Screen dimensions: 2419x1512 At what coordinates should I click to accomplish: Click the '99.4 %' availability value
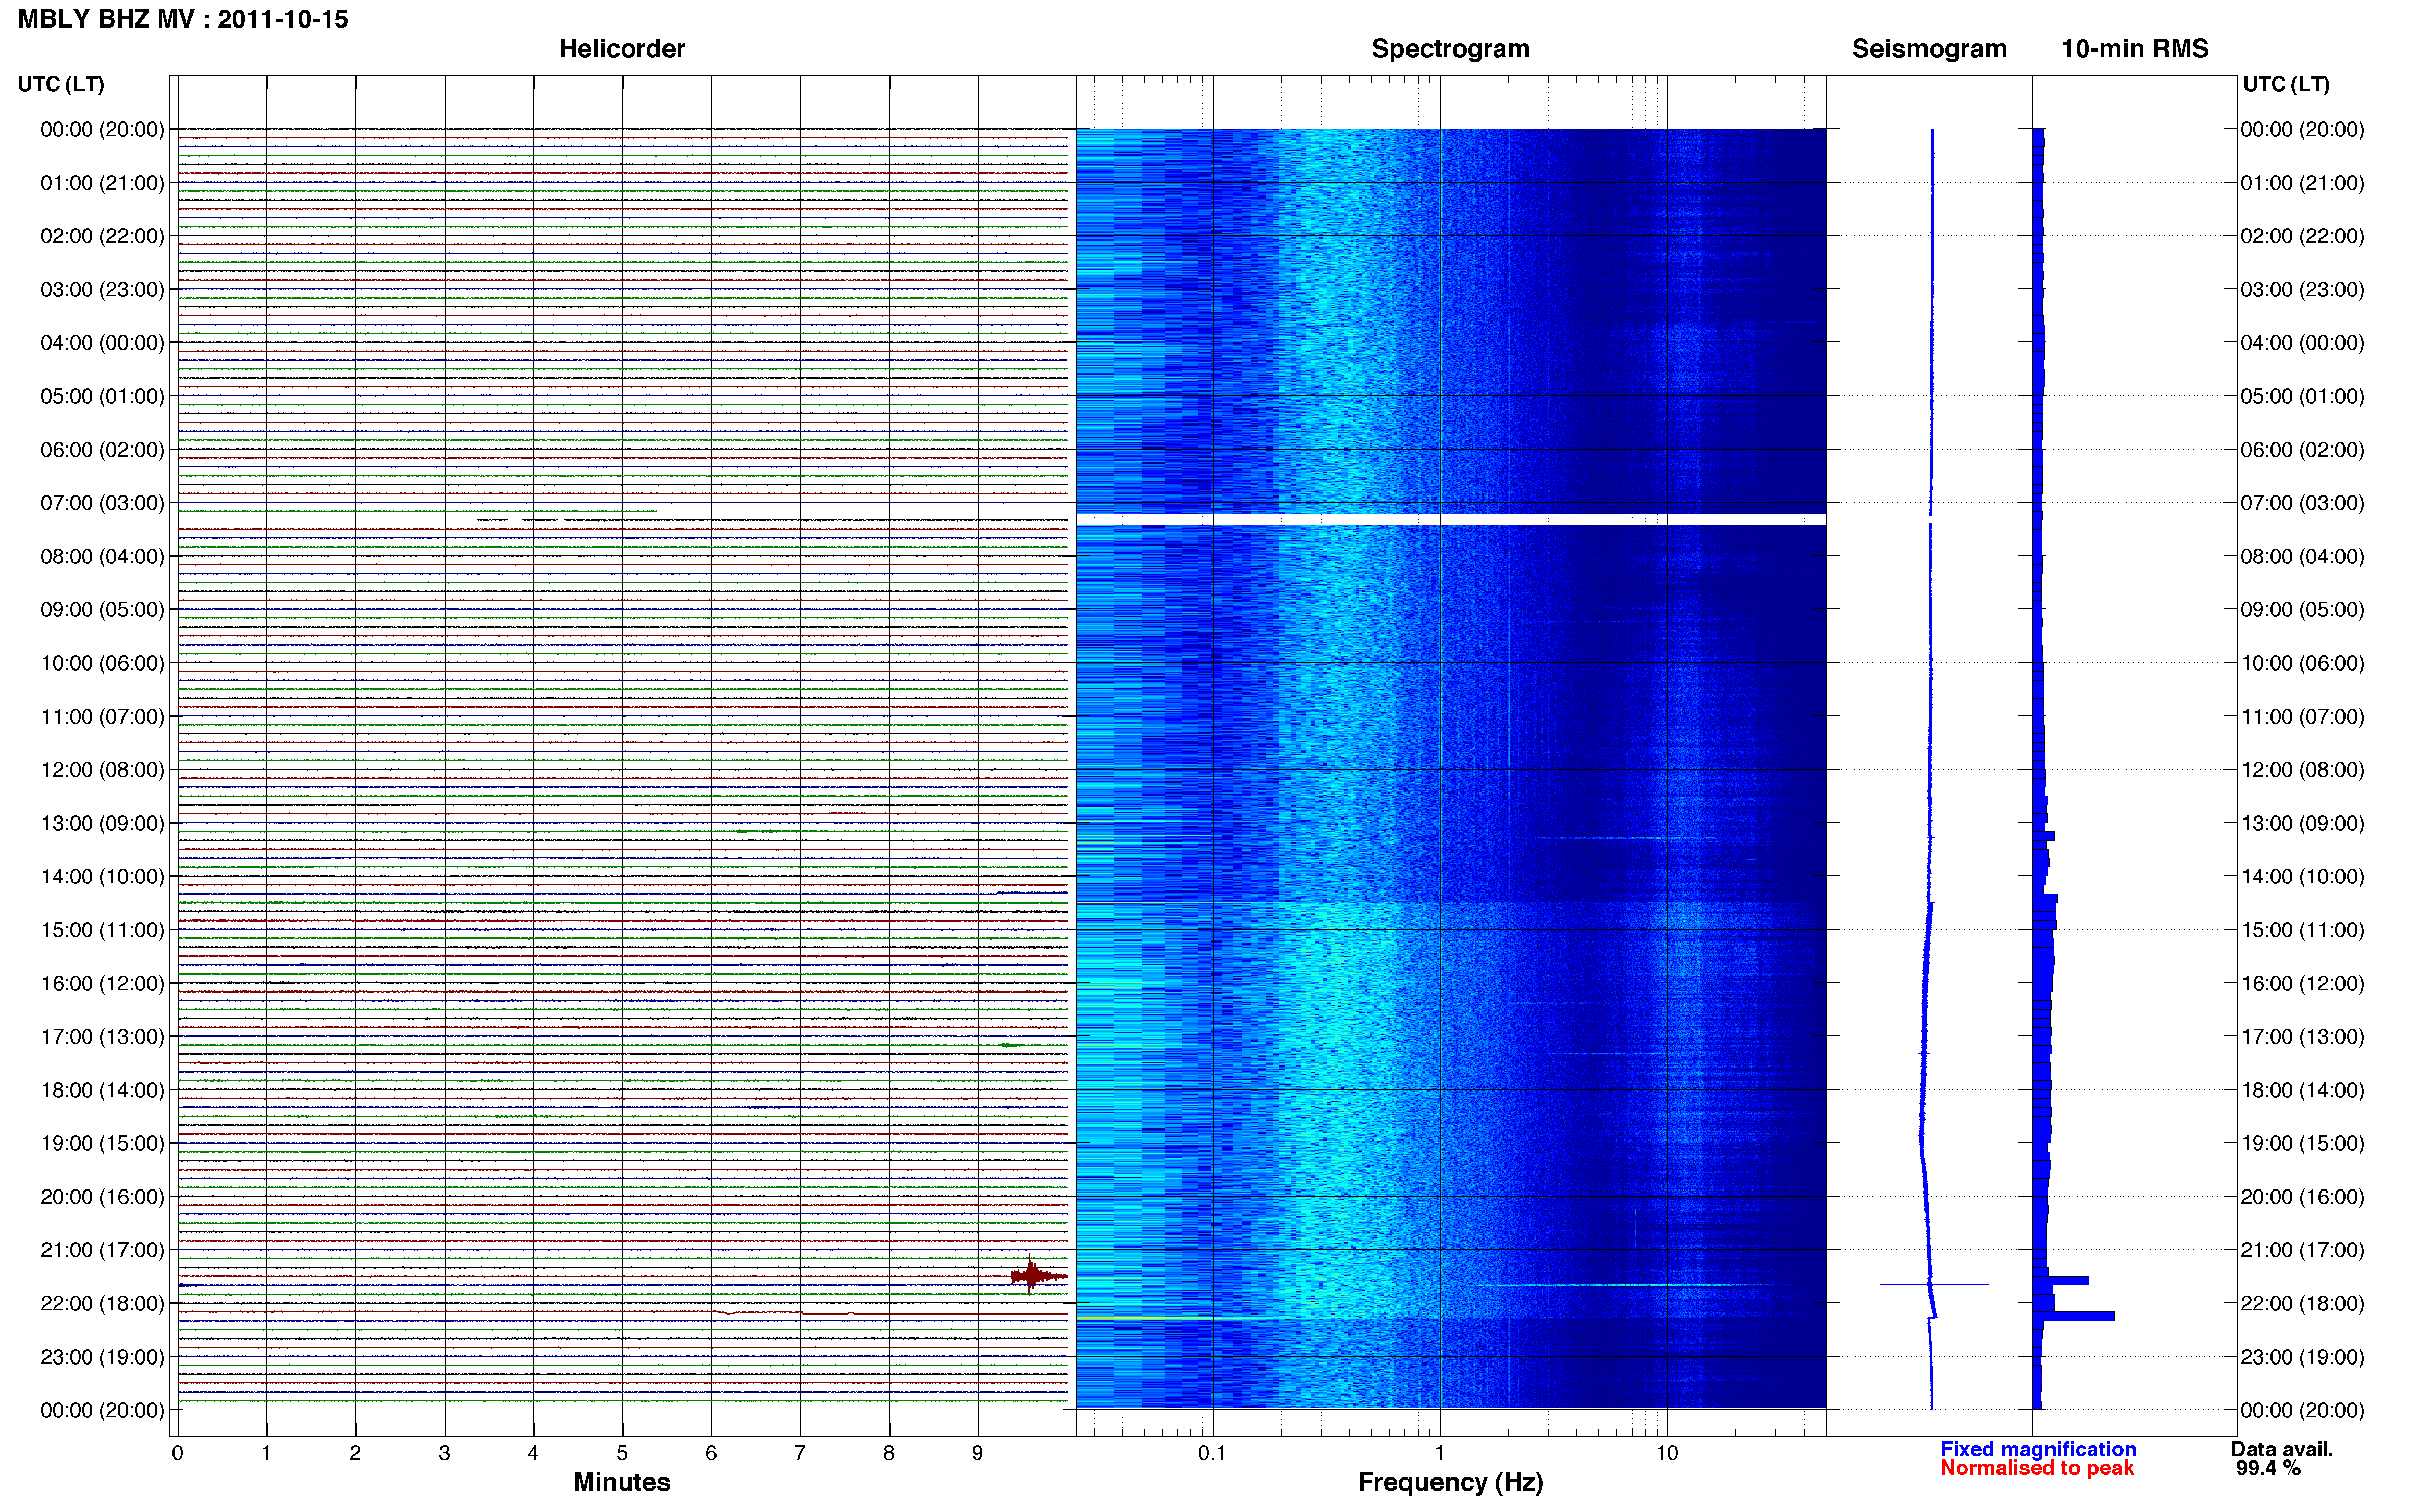coord(2268,1468)
